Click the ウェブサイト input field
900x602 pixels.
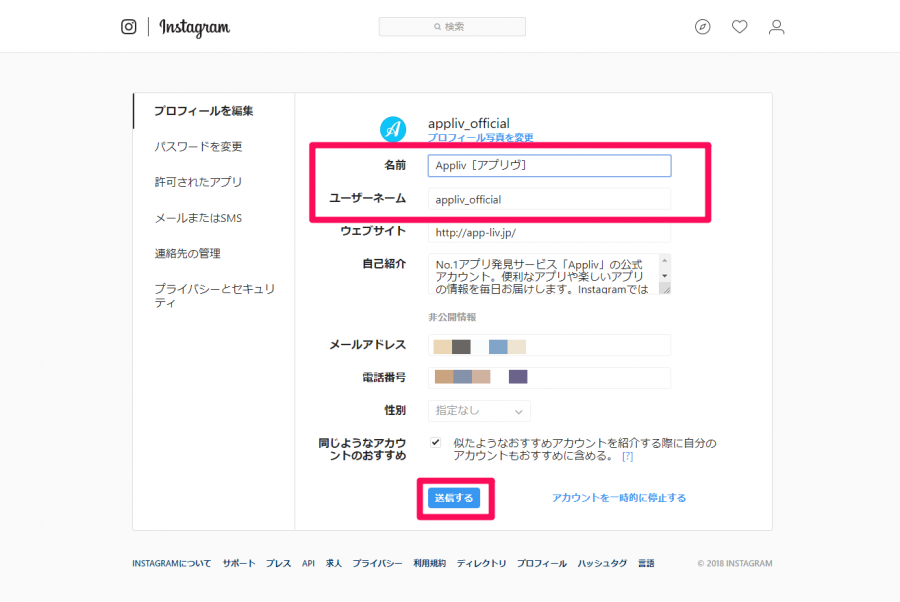click(549, 232)
